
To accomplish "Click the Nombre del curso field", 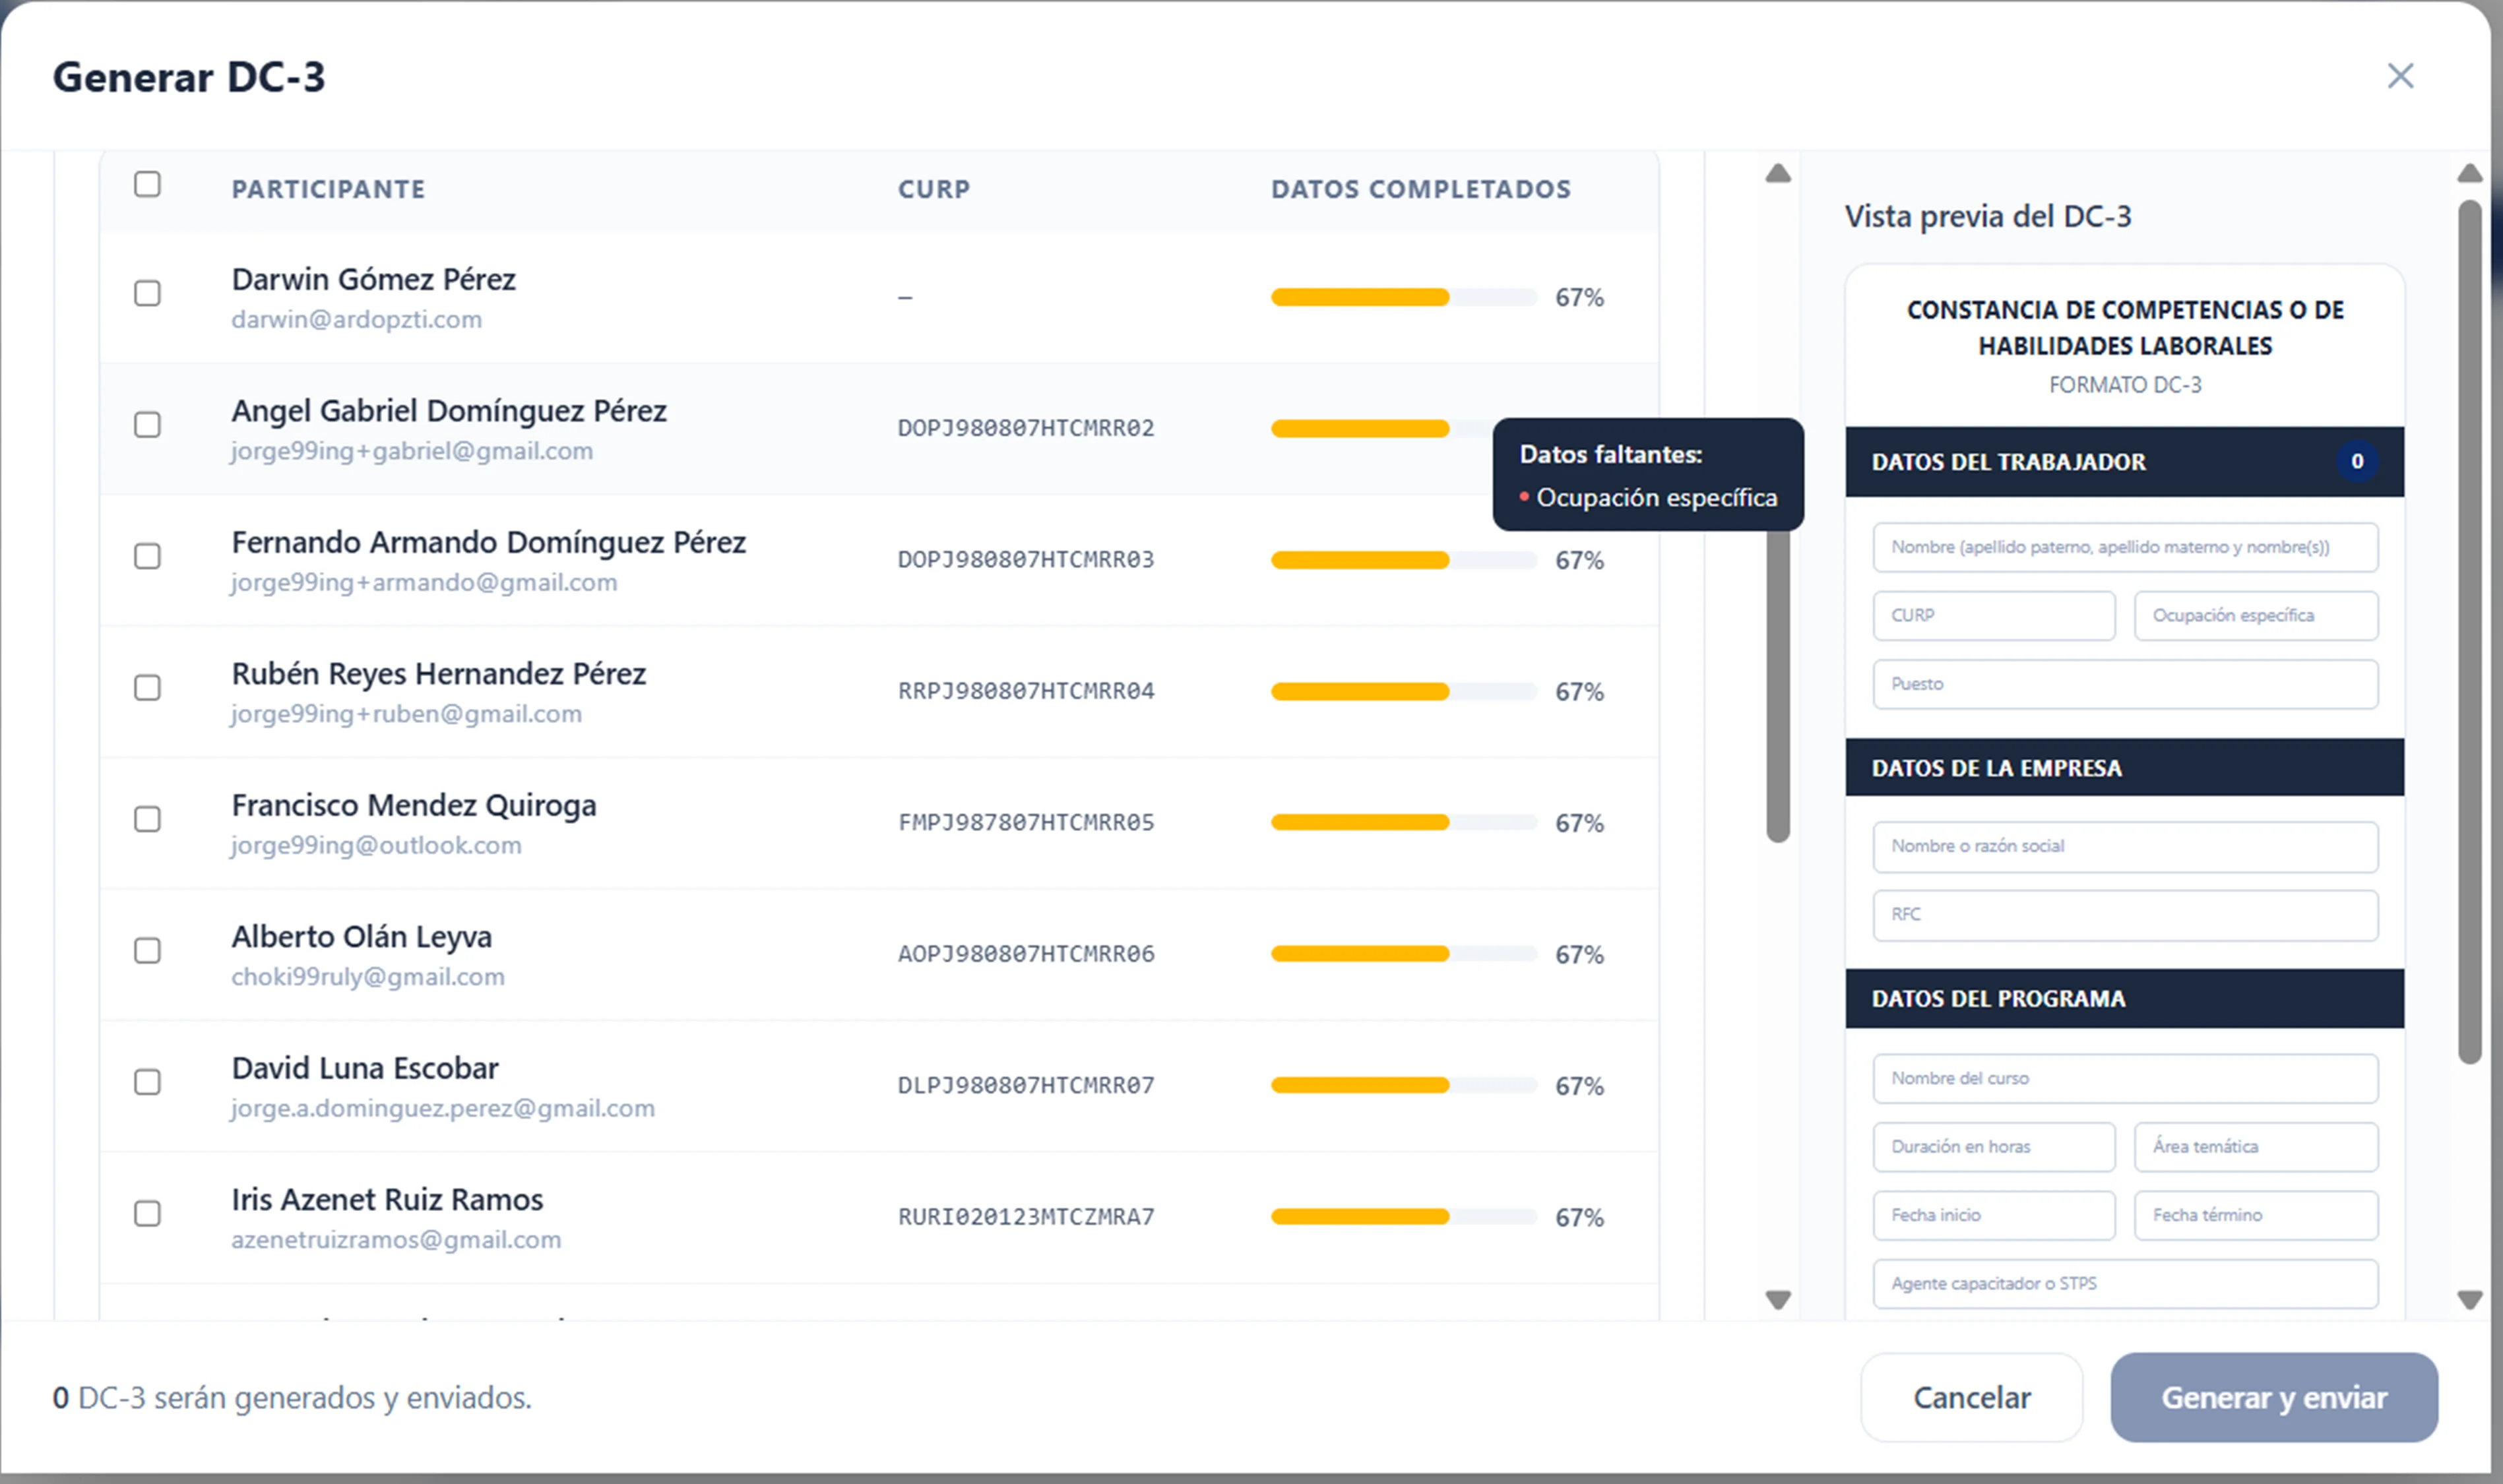I will [2125, 1079].
